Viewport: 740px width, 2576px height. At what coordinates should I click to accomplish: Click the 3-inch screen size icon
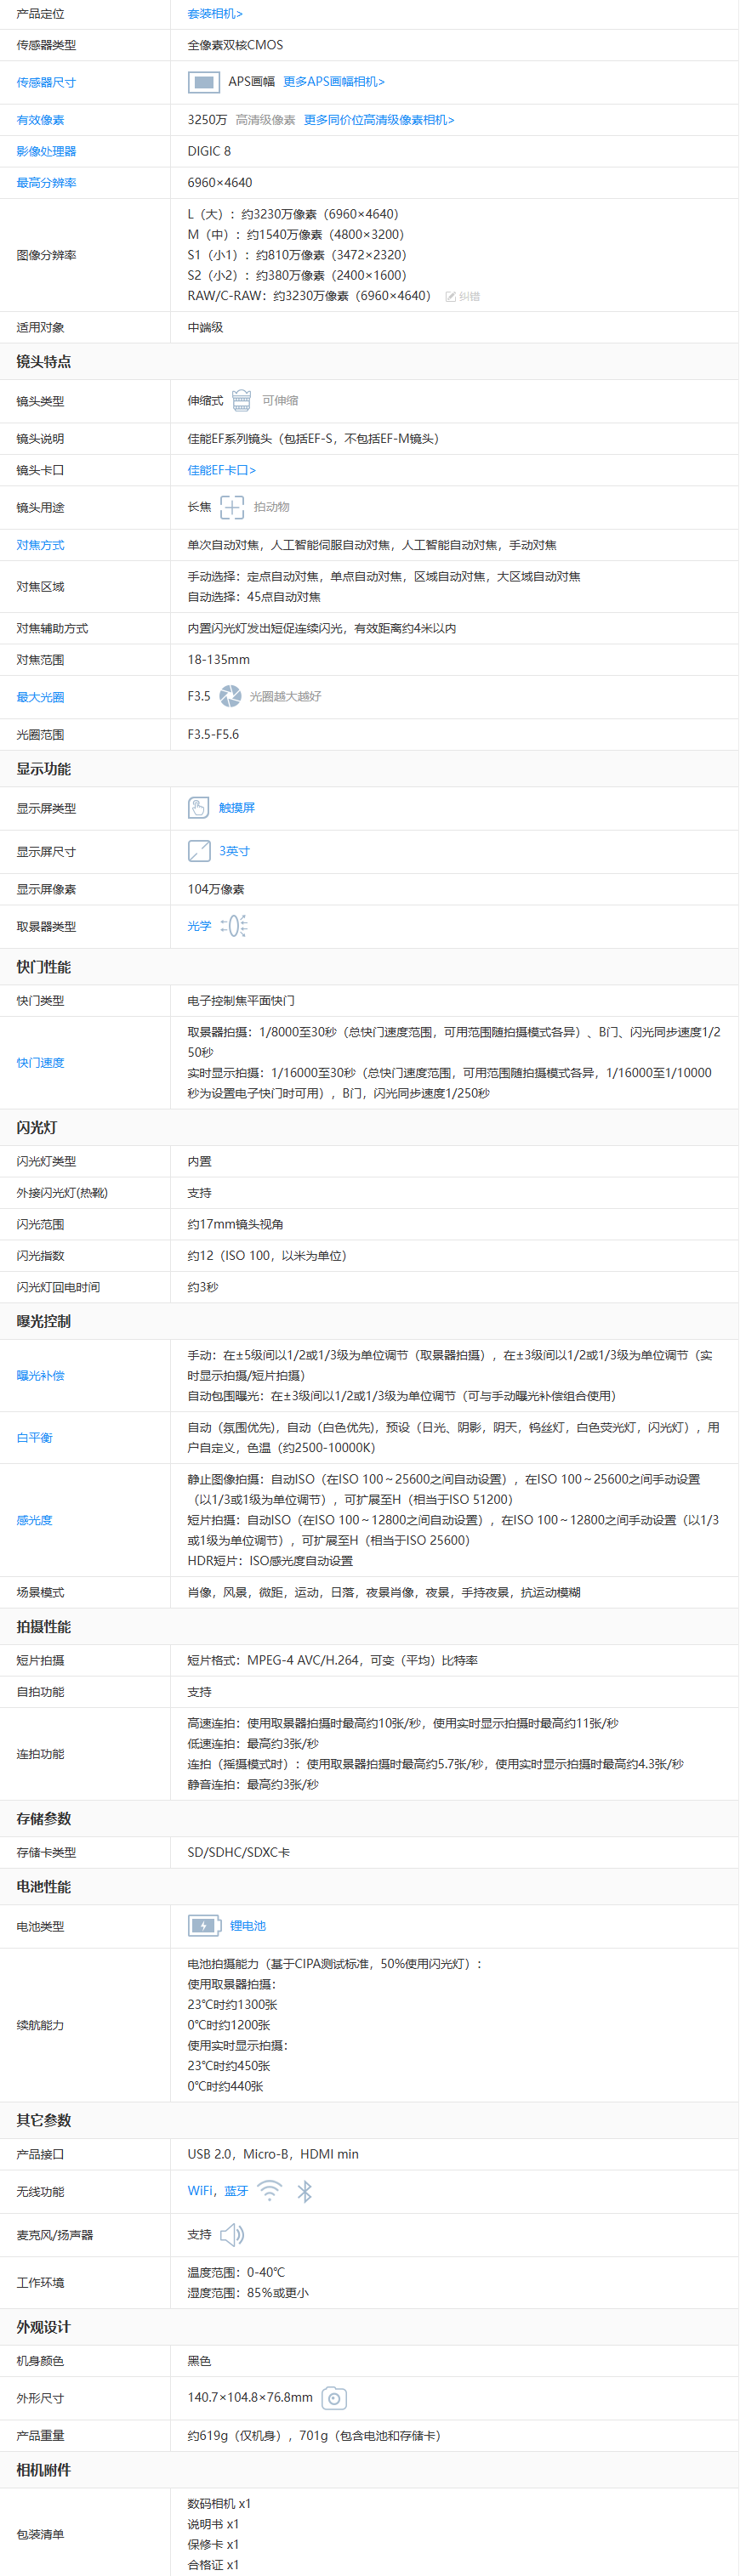(199, 851)
